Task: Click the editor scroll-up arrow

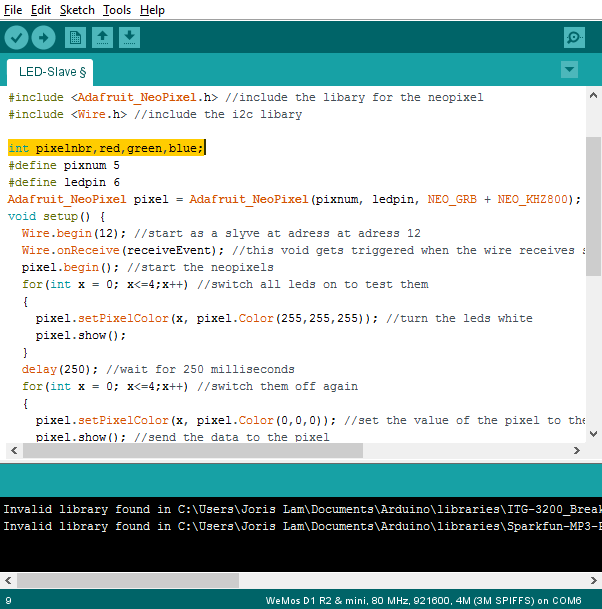Action: point(593,95)
